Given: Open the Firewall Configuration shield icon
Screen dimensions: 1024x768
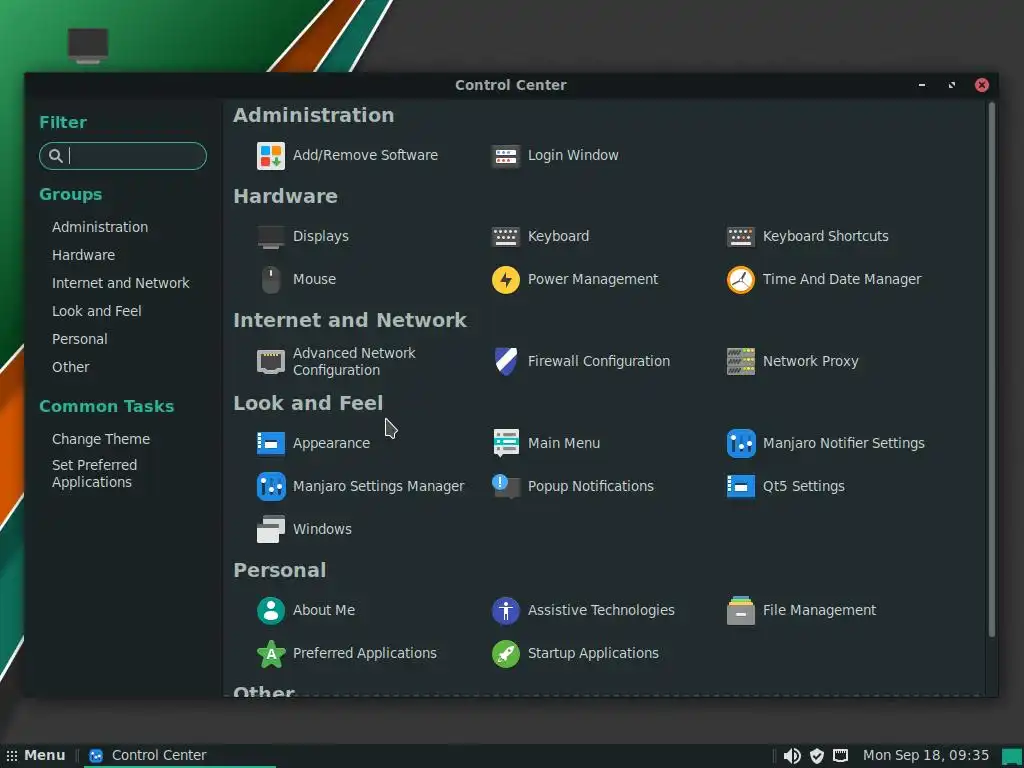Looking at the screenshot, I should [x=505, y=361].
